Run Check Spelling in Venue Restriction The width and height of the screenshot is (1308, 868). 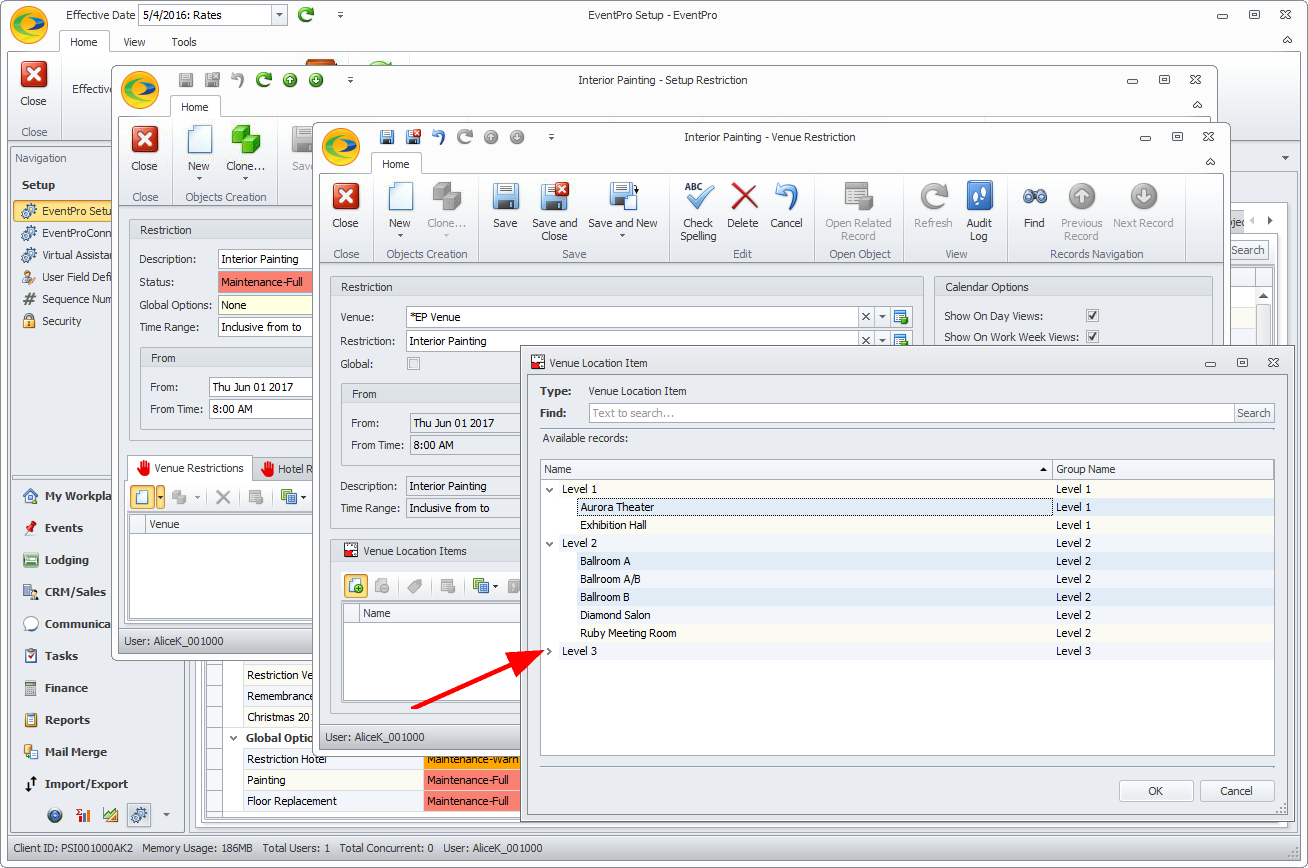click(698, 212)
